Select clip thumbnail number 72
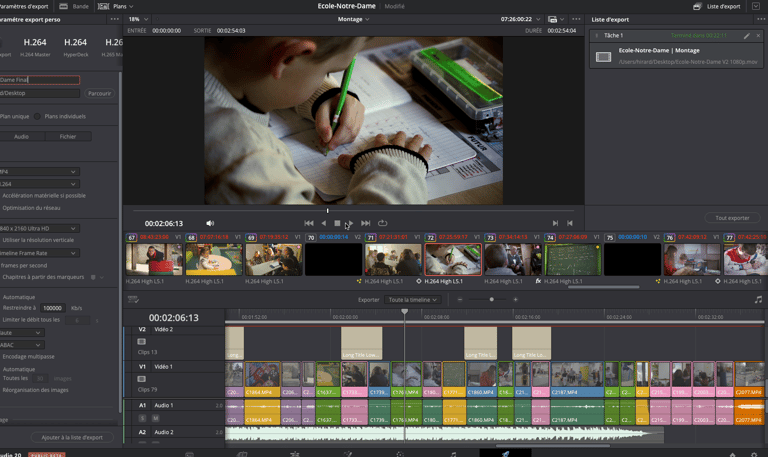Screen dimensions: 768x457 [x=453, y=260]
